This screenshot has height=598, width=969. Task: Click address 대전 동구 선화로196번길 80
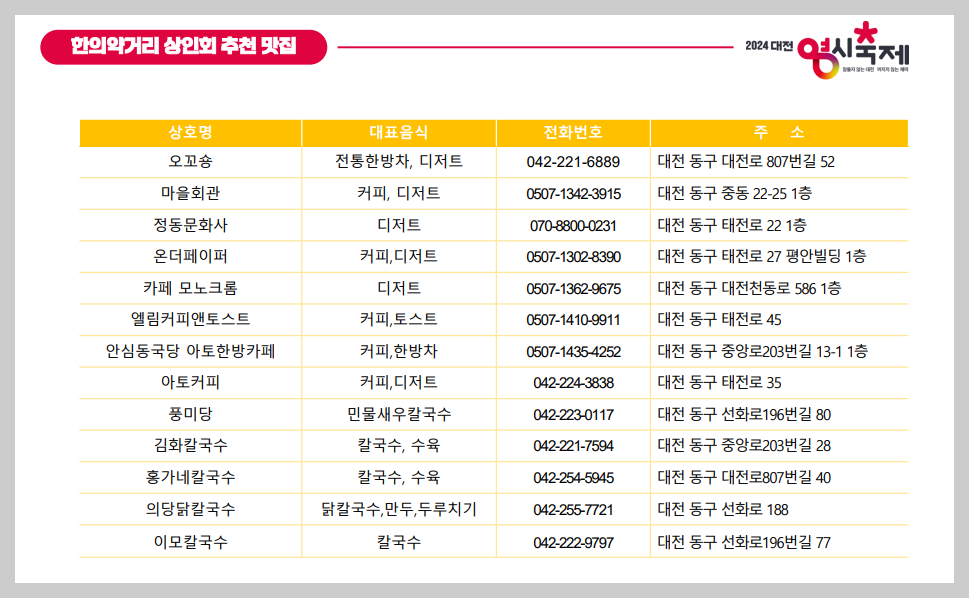pyautogui.click(x=744, y=414)
